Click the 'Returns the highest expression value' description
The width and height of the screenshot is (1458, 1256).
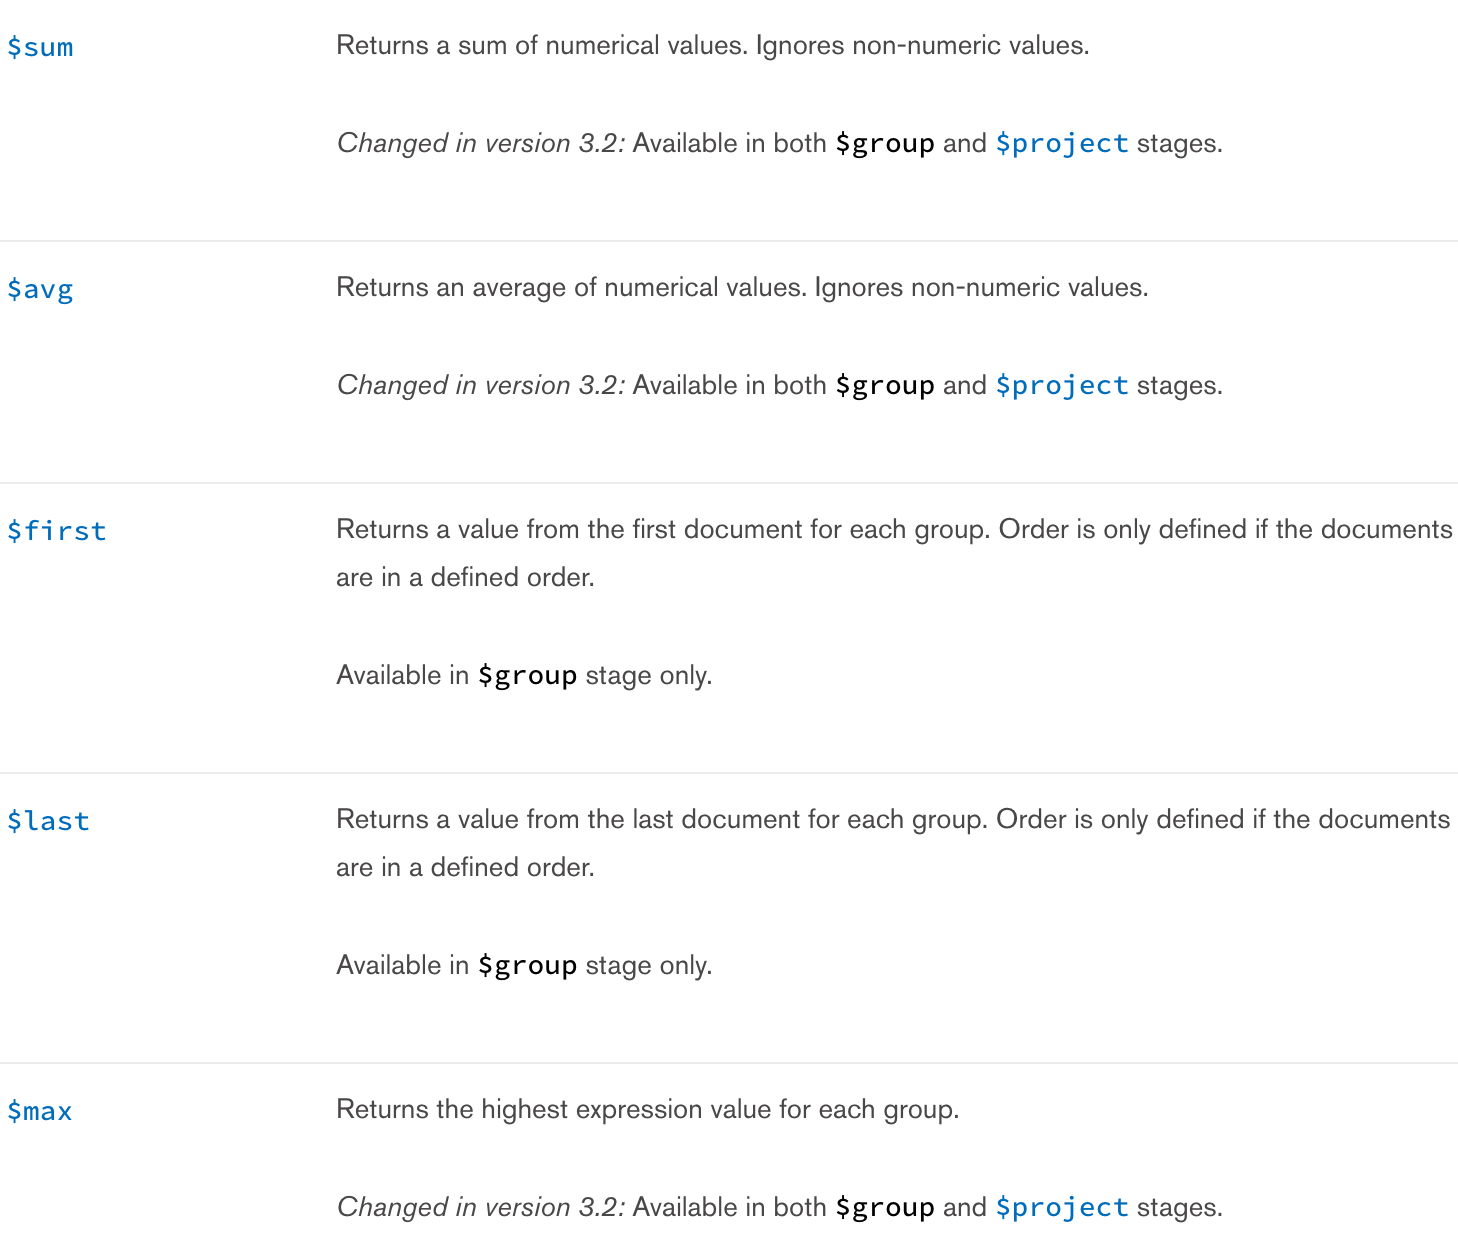[x=647, y=1110]
